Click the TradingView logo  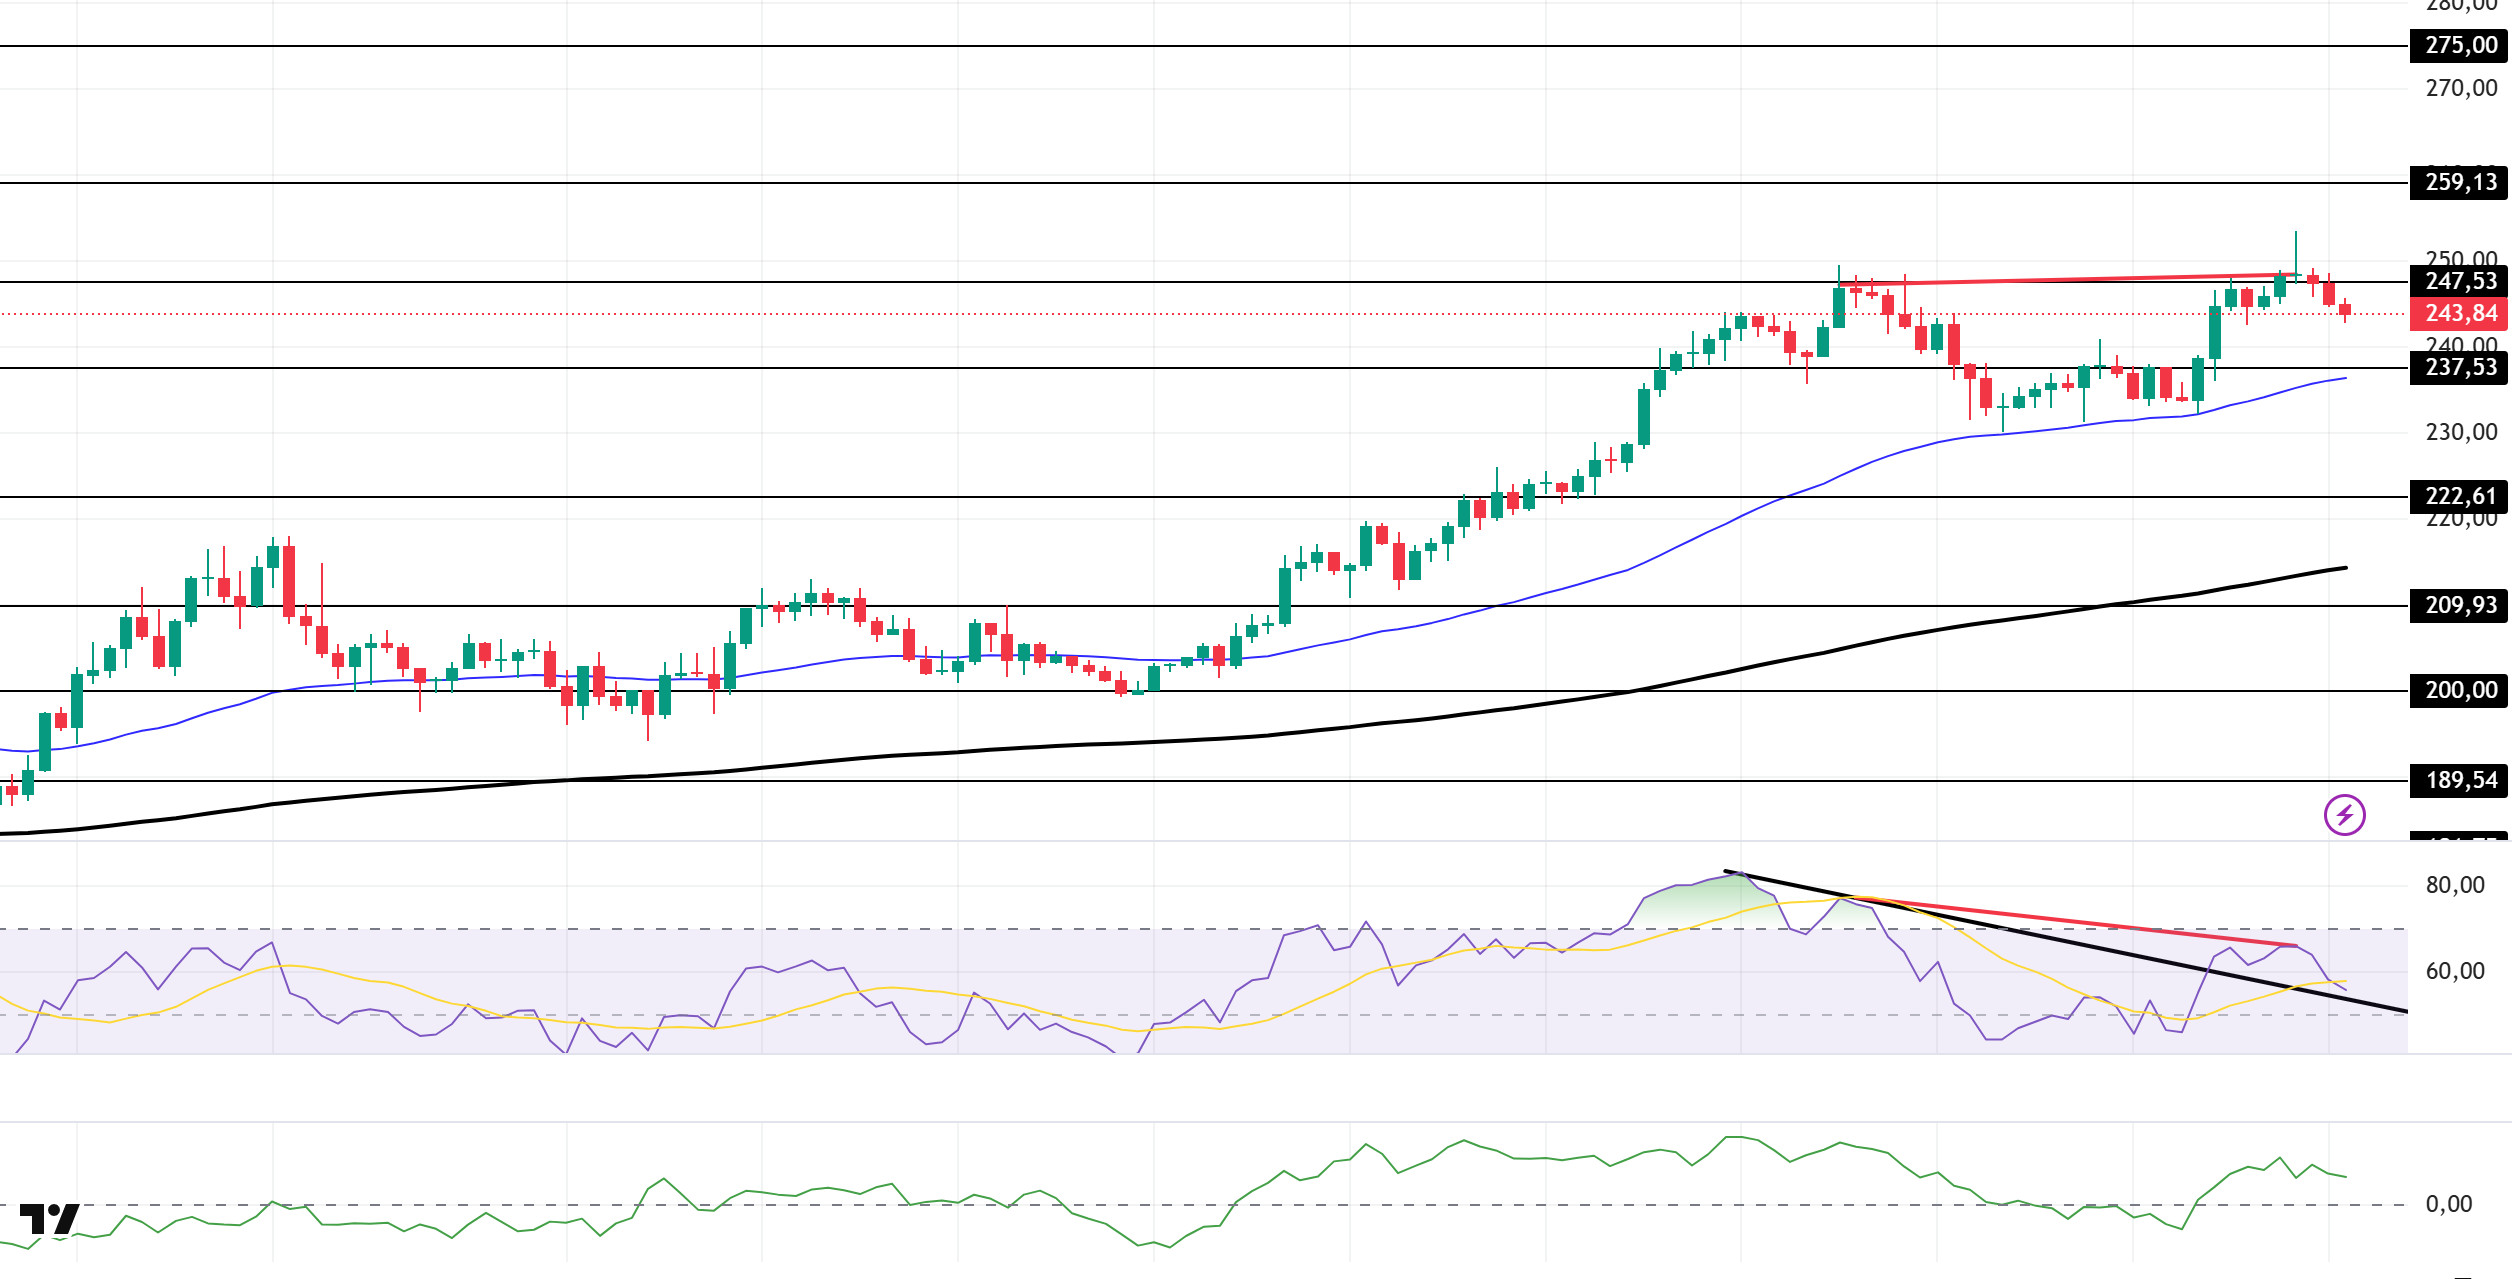click(x=50, y=1219)
